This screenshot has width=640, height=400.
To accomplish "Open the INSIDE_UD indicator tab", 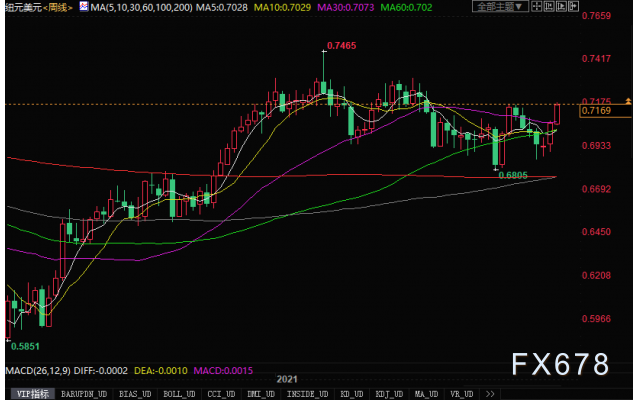I will (x=307, y=394).
